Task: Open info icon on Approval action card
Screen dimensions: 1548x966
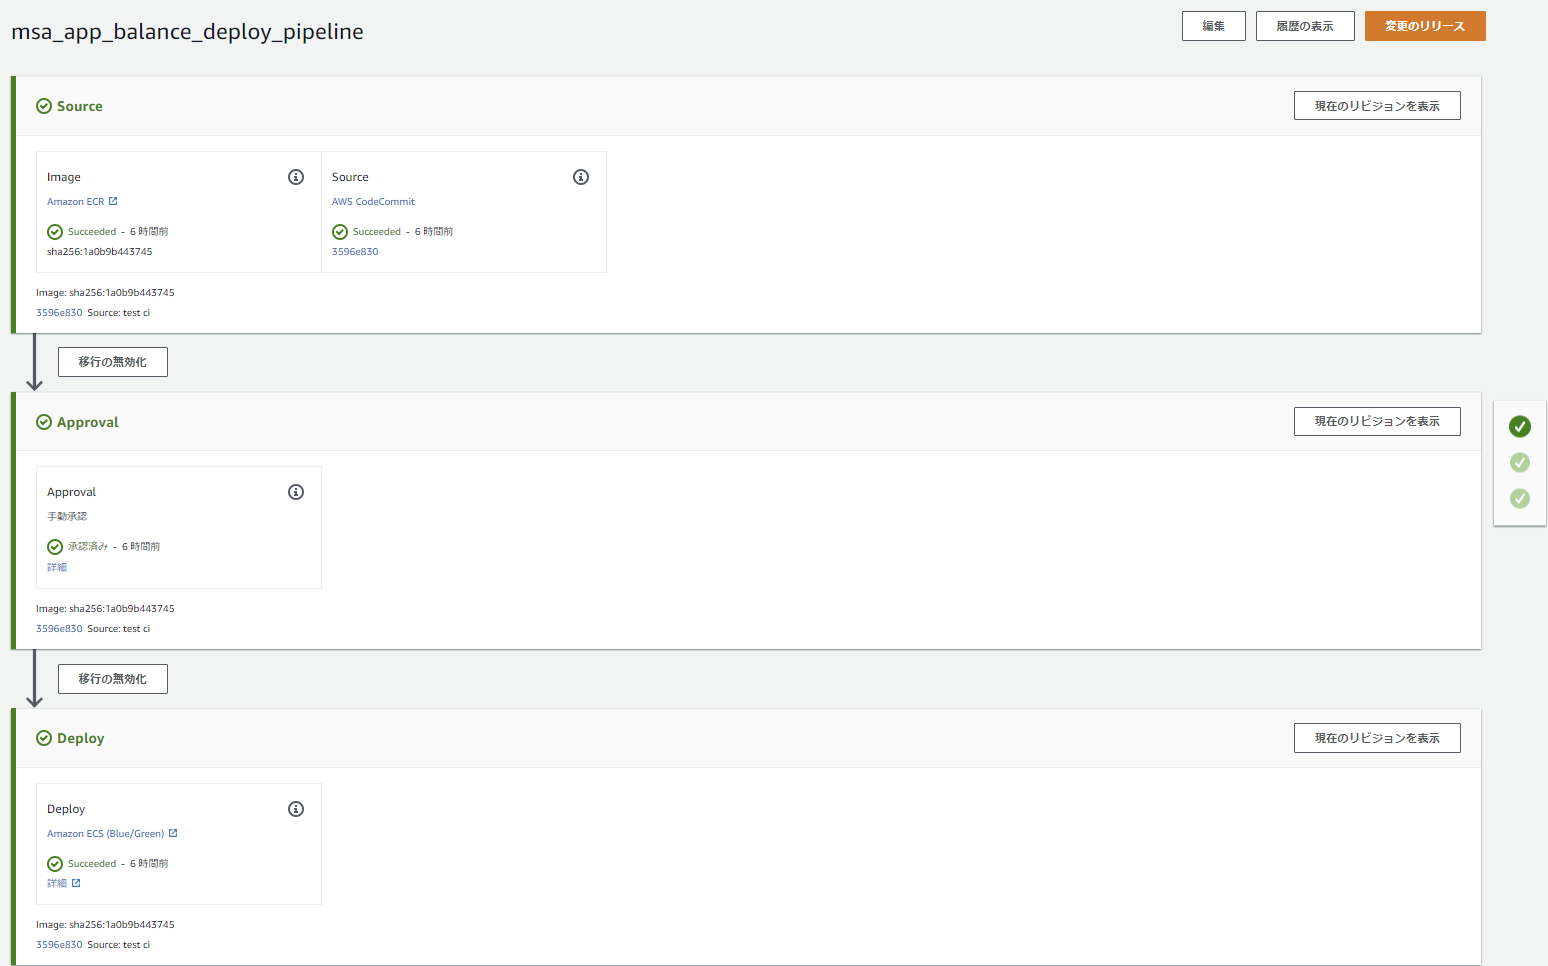Action: (296, 492)
